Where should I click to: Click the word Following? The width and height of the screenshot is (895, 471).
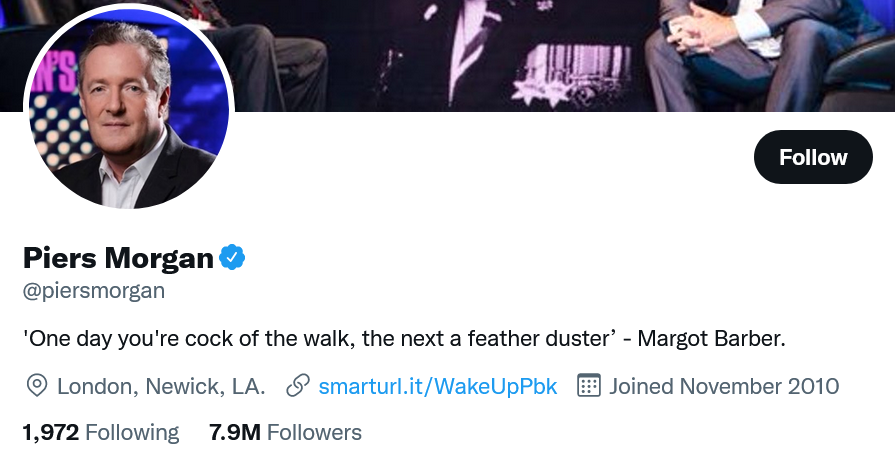(x=132, y=433)
